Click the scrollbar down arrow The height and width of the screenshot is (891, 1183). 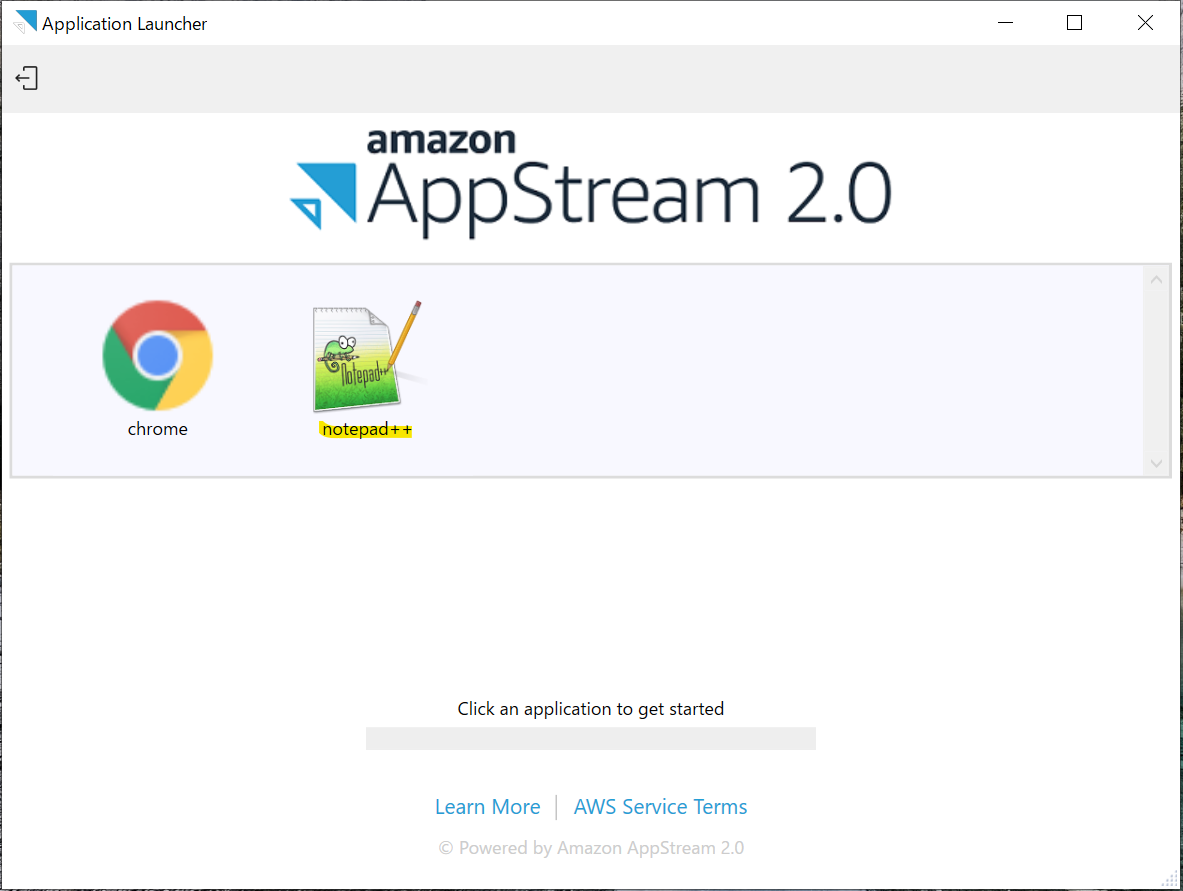(1156, 463)
